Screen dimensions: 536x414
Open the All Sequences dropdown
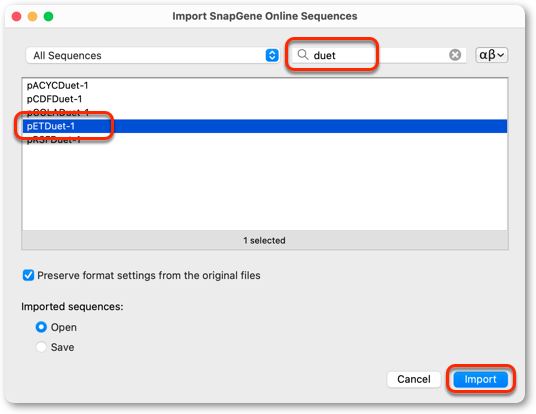pos(153,55)
